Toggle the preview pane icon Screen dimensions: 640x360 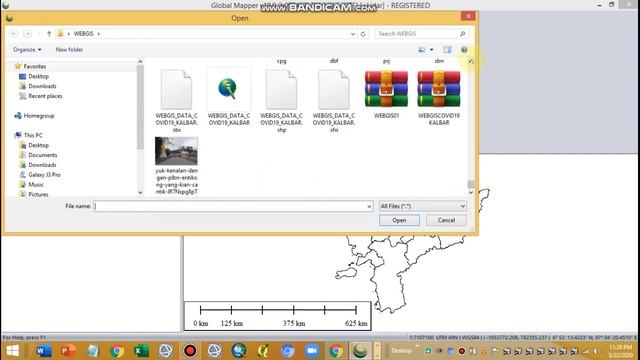(x=447, y=50)
